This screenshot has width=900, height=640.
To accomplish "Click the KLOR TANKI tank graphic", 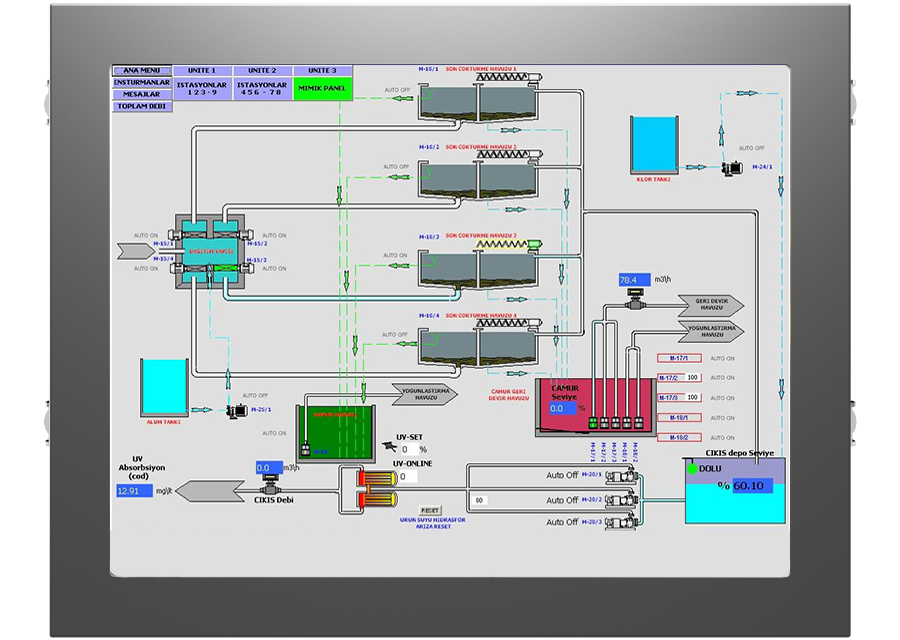I will (654, 145).
